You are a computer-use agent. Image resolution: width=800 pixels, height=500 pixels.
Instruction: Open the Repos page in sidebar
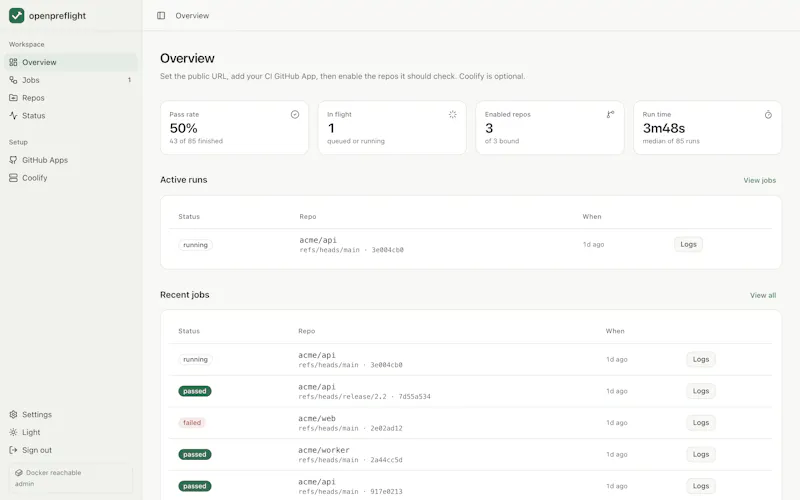(x=71, y=98)
